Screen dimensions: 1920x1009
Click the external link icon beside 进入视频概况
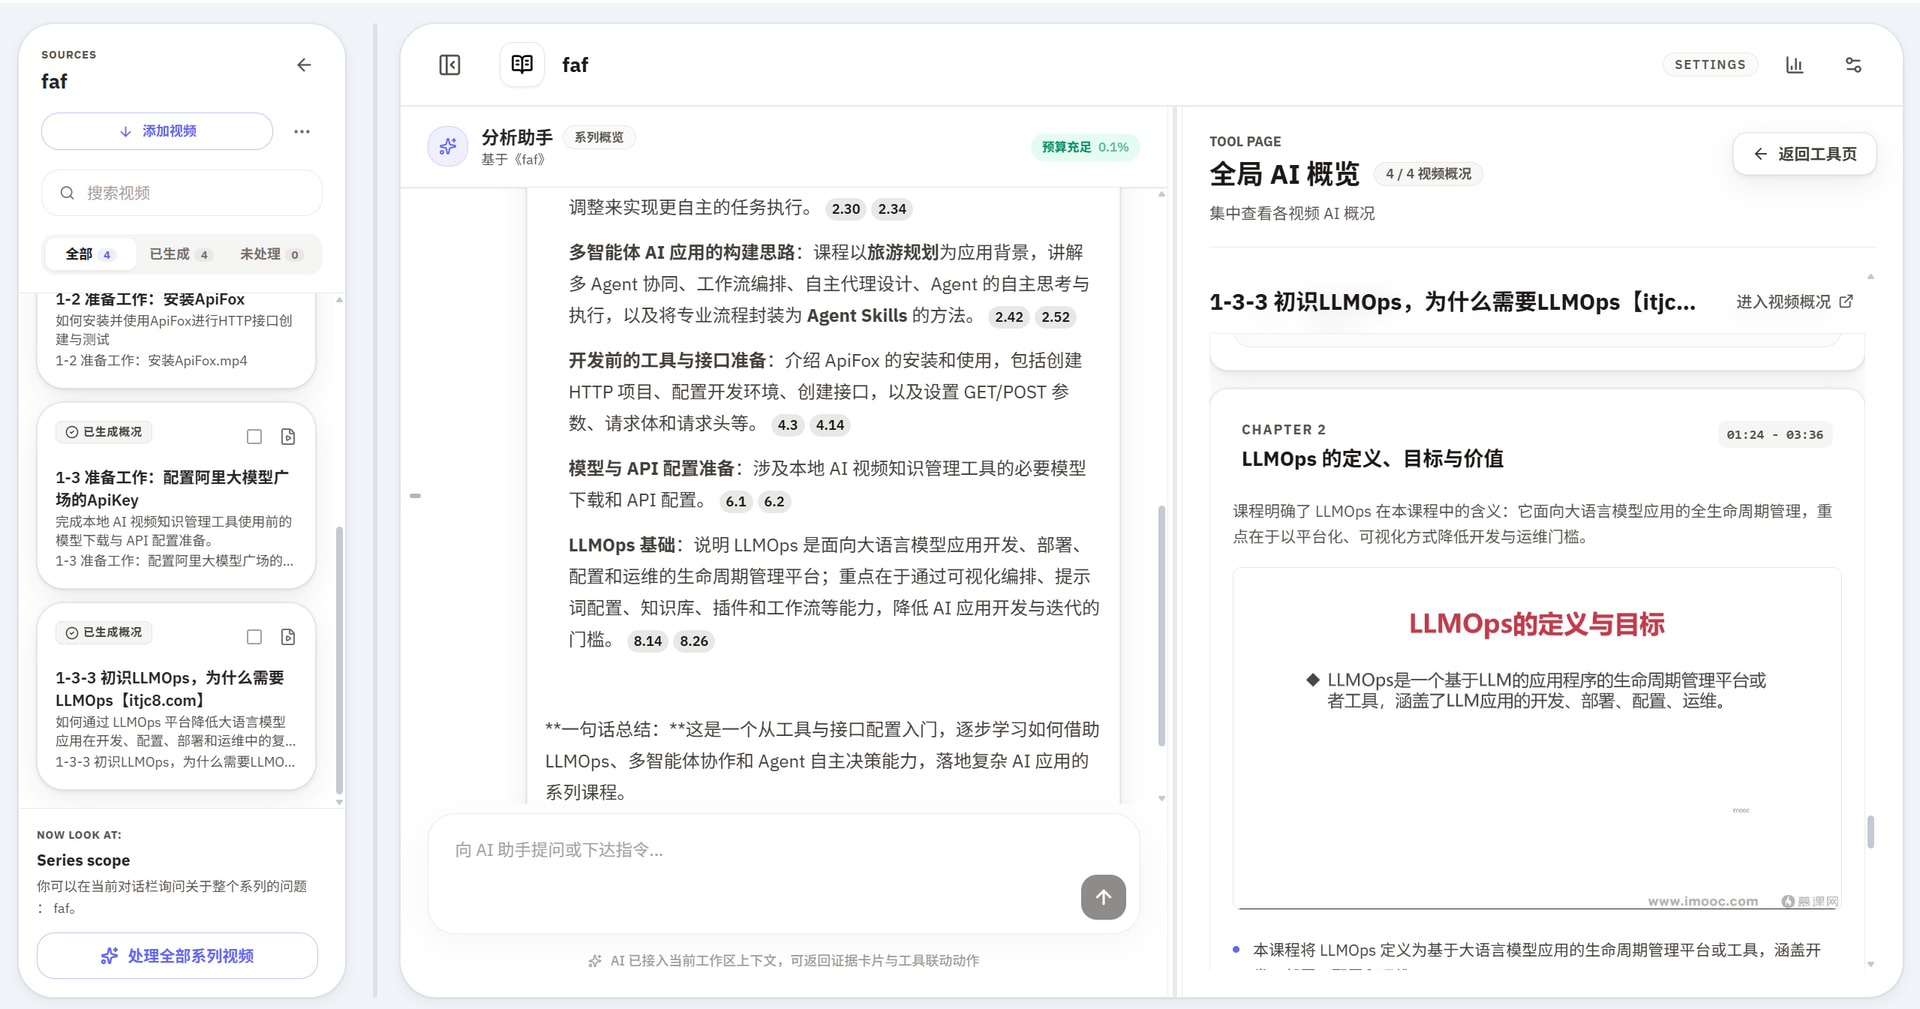(1846, 301)
